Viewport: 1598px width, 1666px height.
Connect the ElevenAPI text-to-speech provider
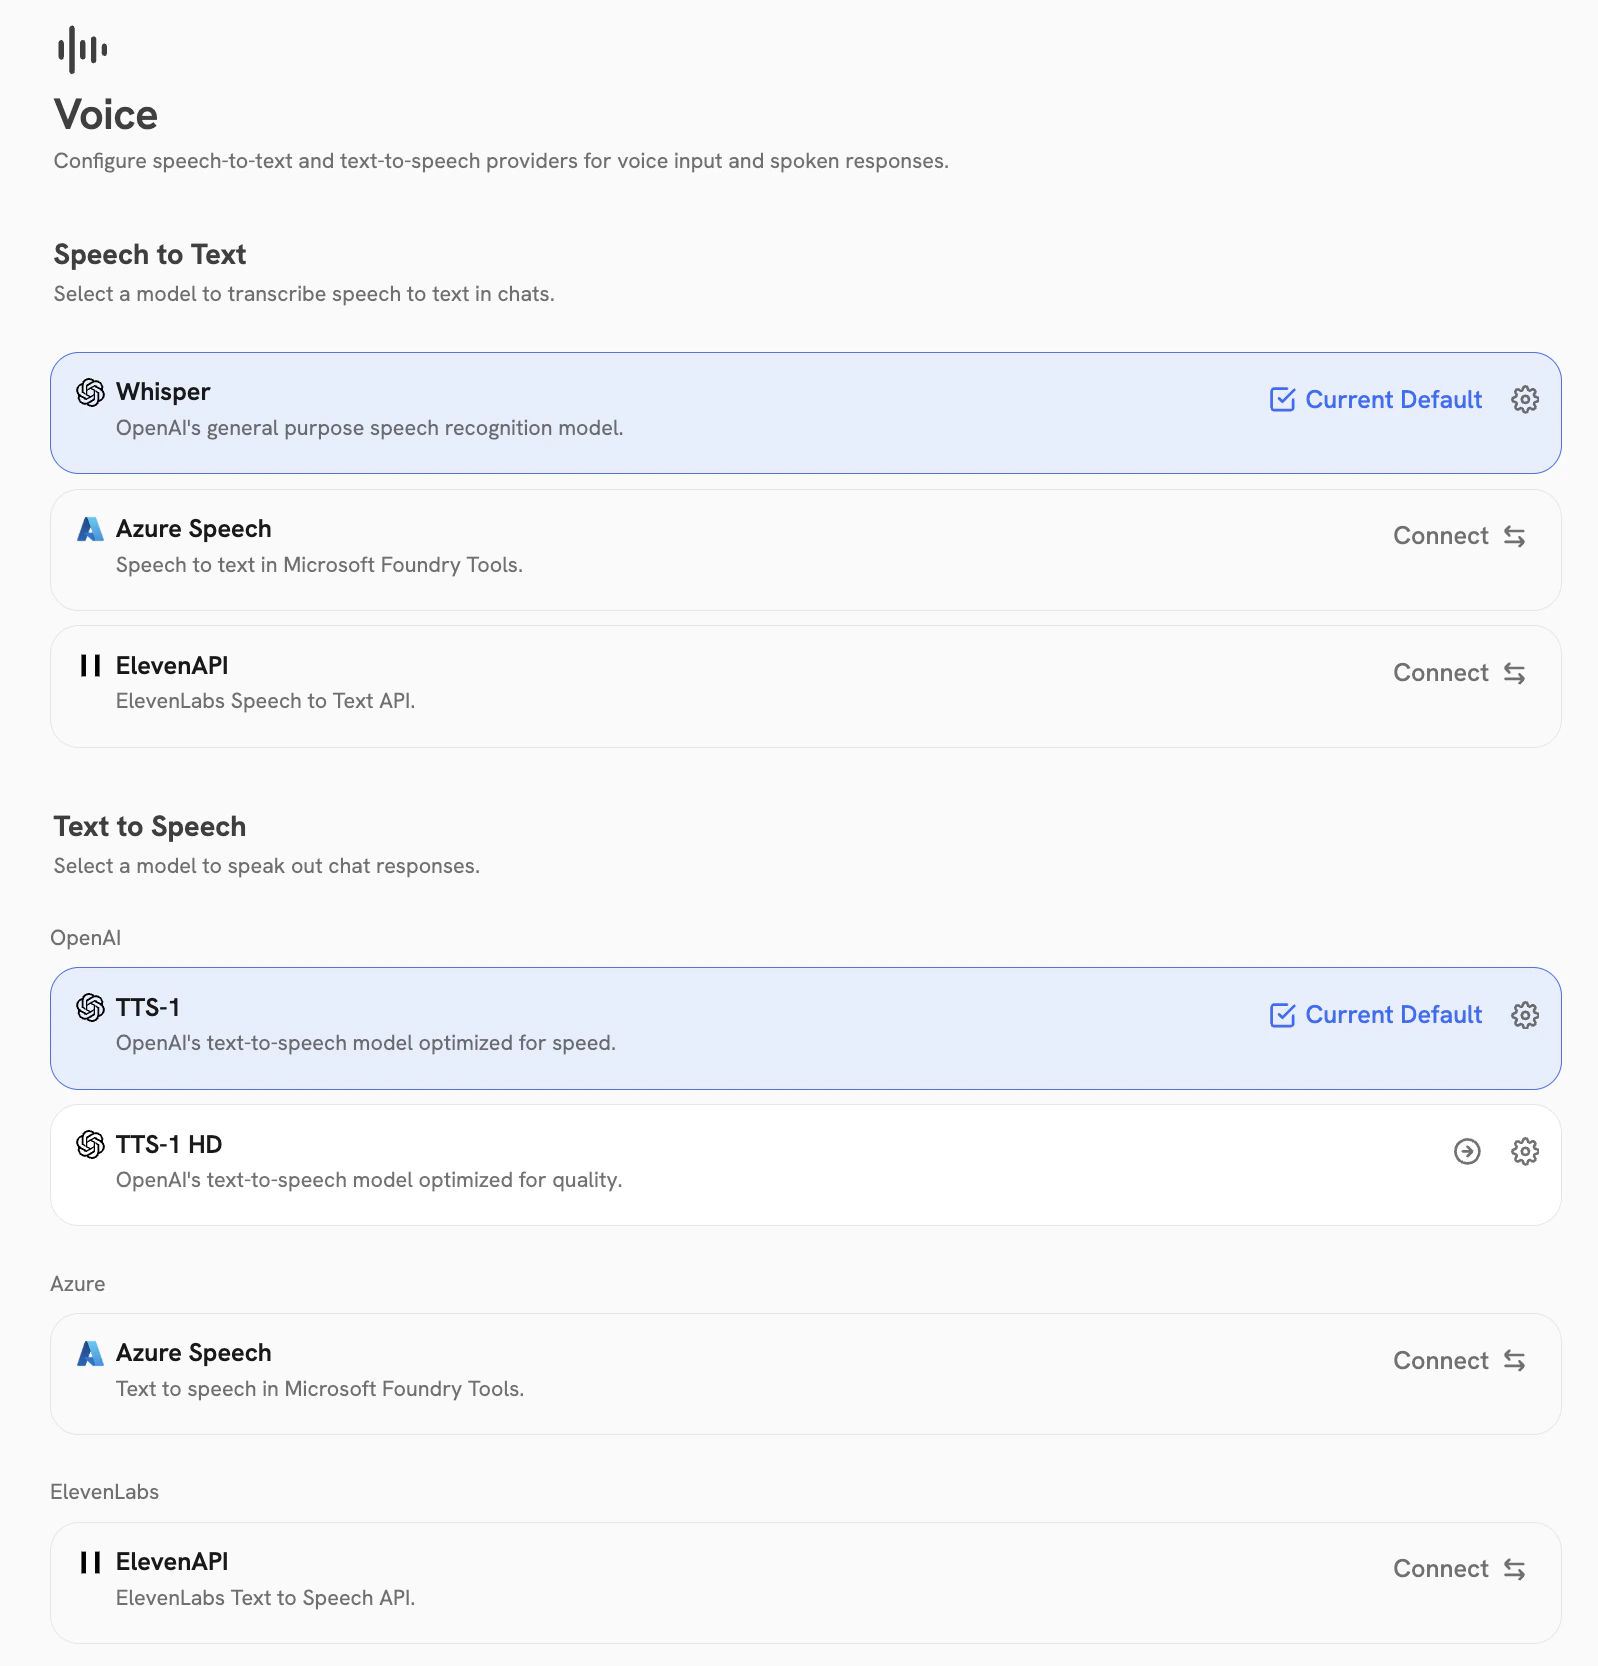point(1459,1569)
